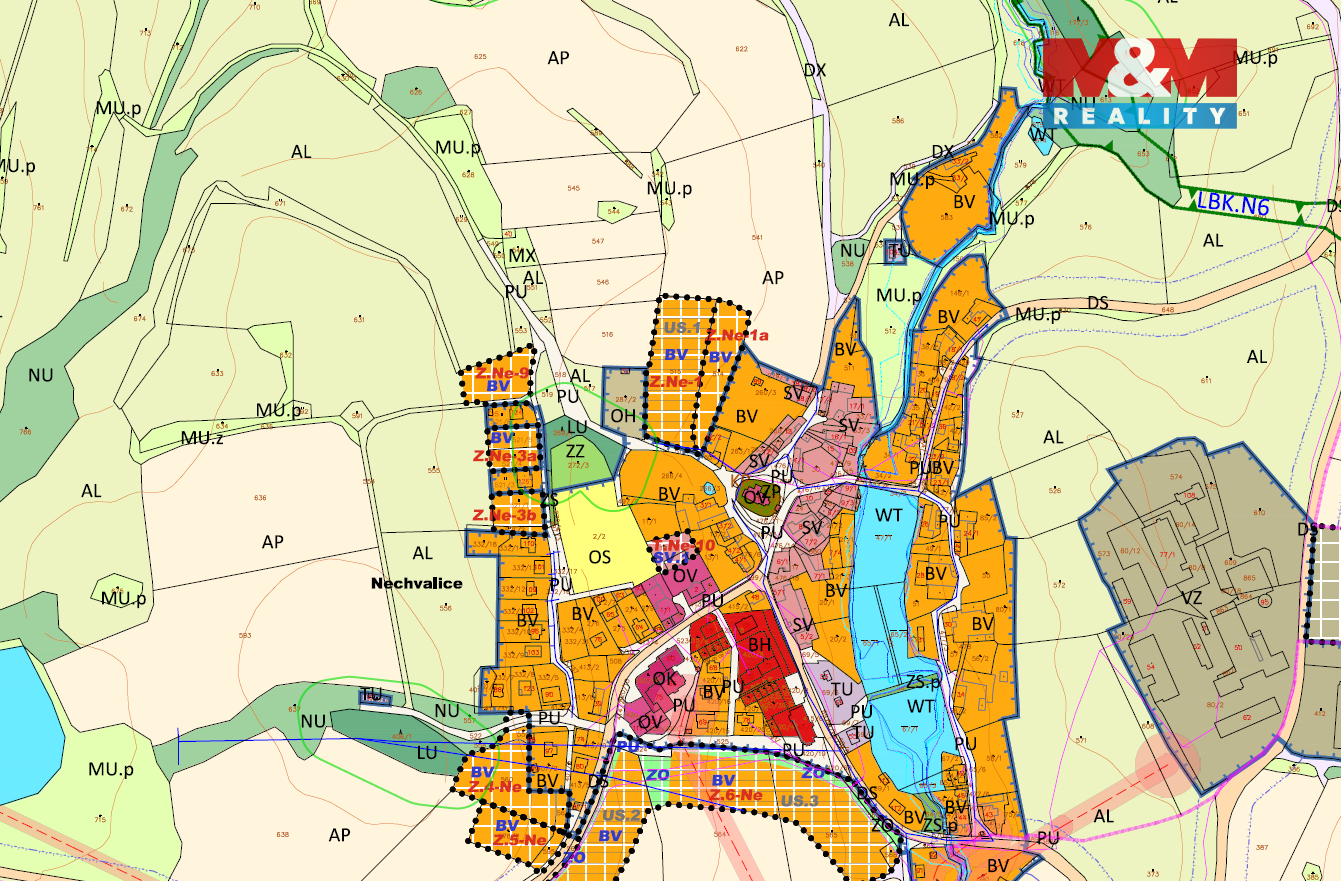Viewport: 1341px width, 881px height.
Task: Select the Z.Ne-9 development plot label
Action: [x=502, y=373]
